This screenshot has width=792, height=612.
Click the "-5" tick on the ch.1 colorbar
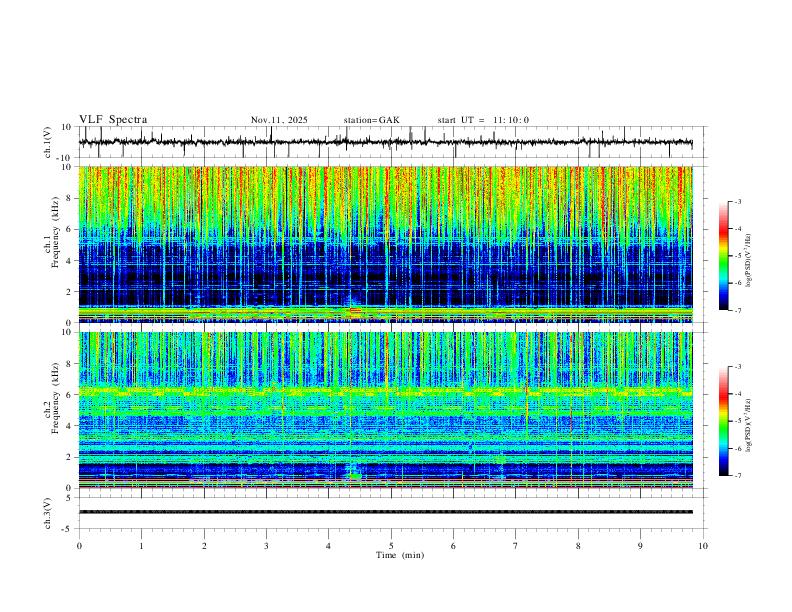737,256
